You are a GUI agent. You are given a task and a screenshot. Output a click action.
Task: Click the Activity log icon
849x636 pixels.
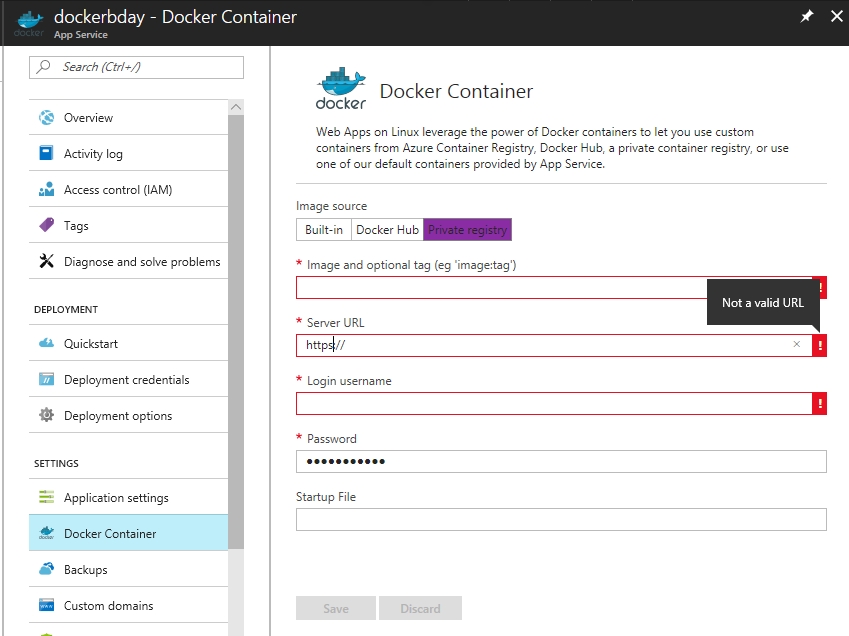[x=47, y=153]
